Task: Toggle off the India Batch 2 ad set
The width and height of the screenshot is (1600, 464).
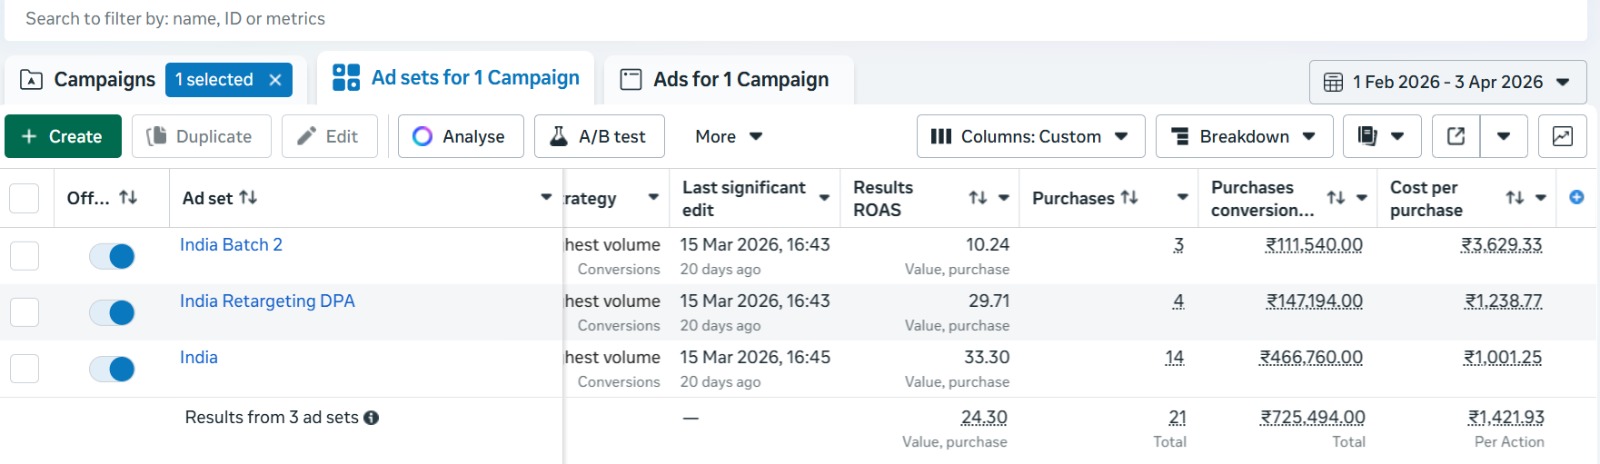Action: coord(112,256)
